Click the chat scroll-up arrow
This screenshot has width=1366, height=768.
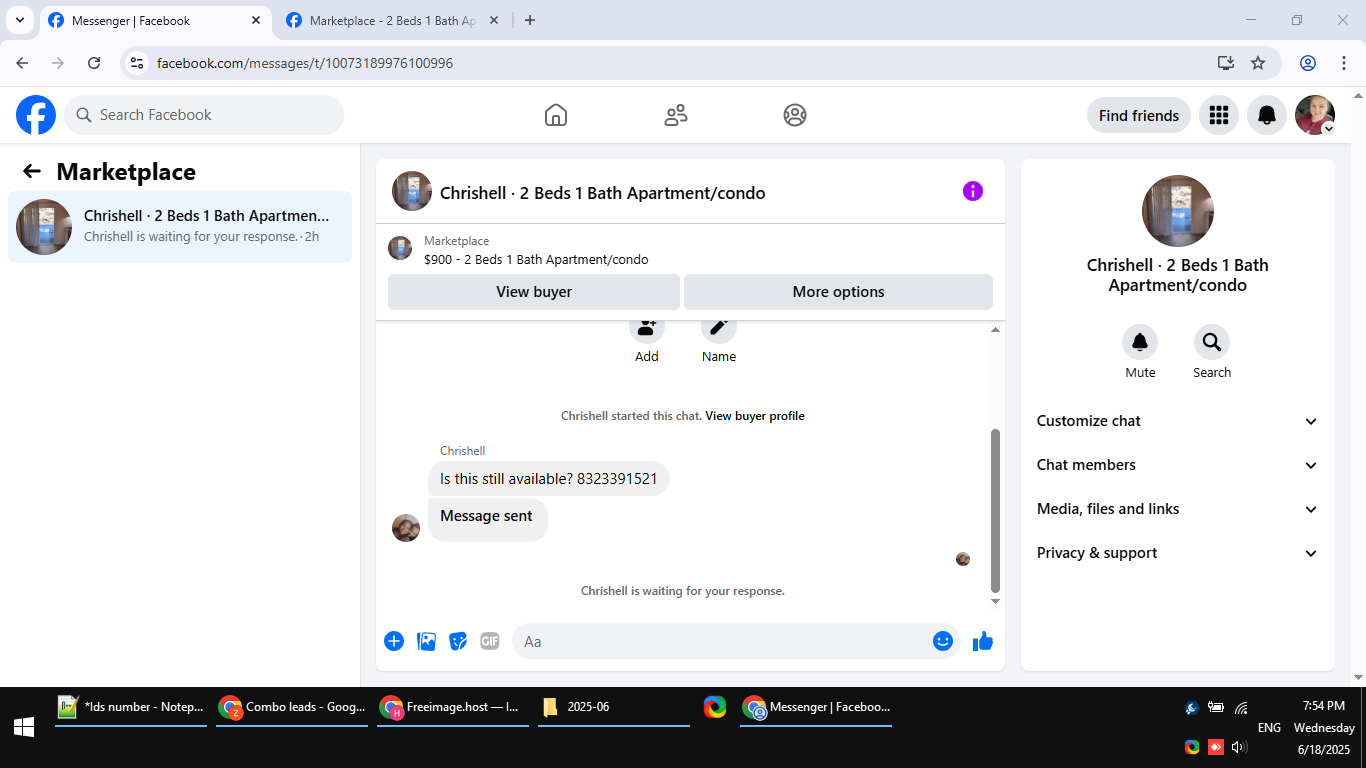pos(995,329)
